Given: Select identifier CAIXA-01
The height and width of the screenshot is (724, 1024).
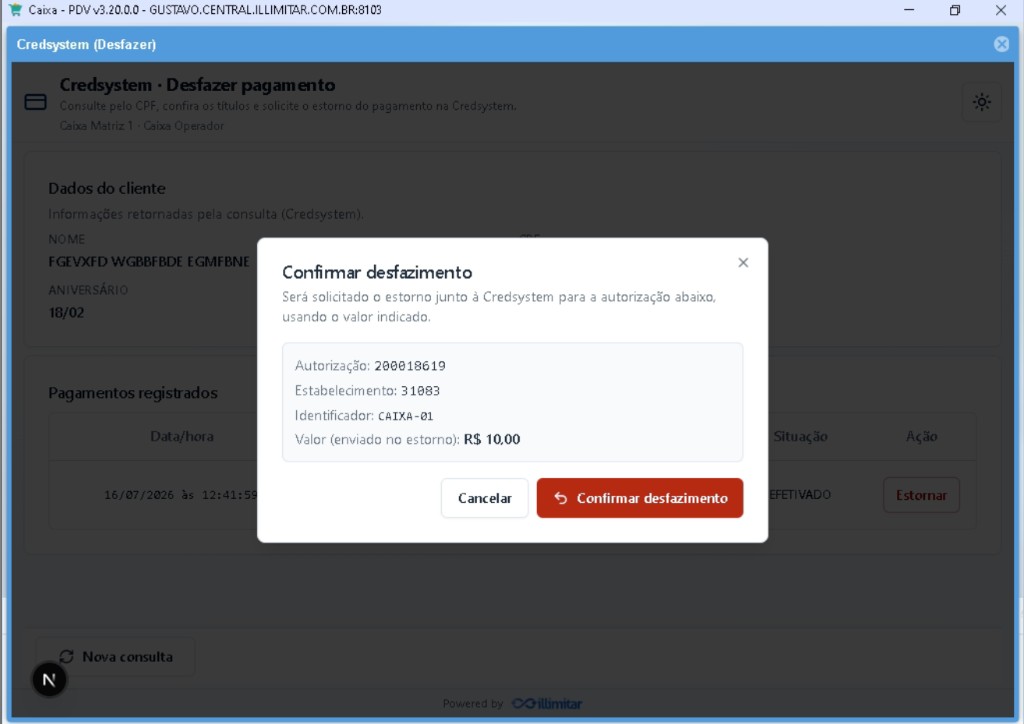Looking at the screenshot, I should pyautogui.click(x=406, y=416).
